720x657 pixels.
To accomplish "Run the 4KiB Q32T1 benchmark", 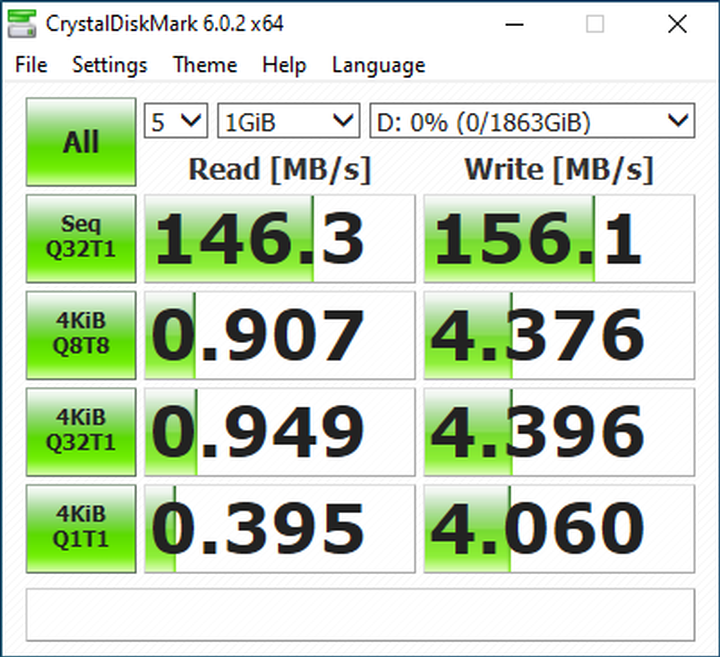I will [81, 430].
